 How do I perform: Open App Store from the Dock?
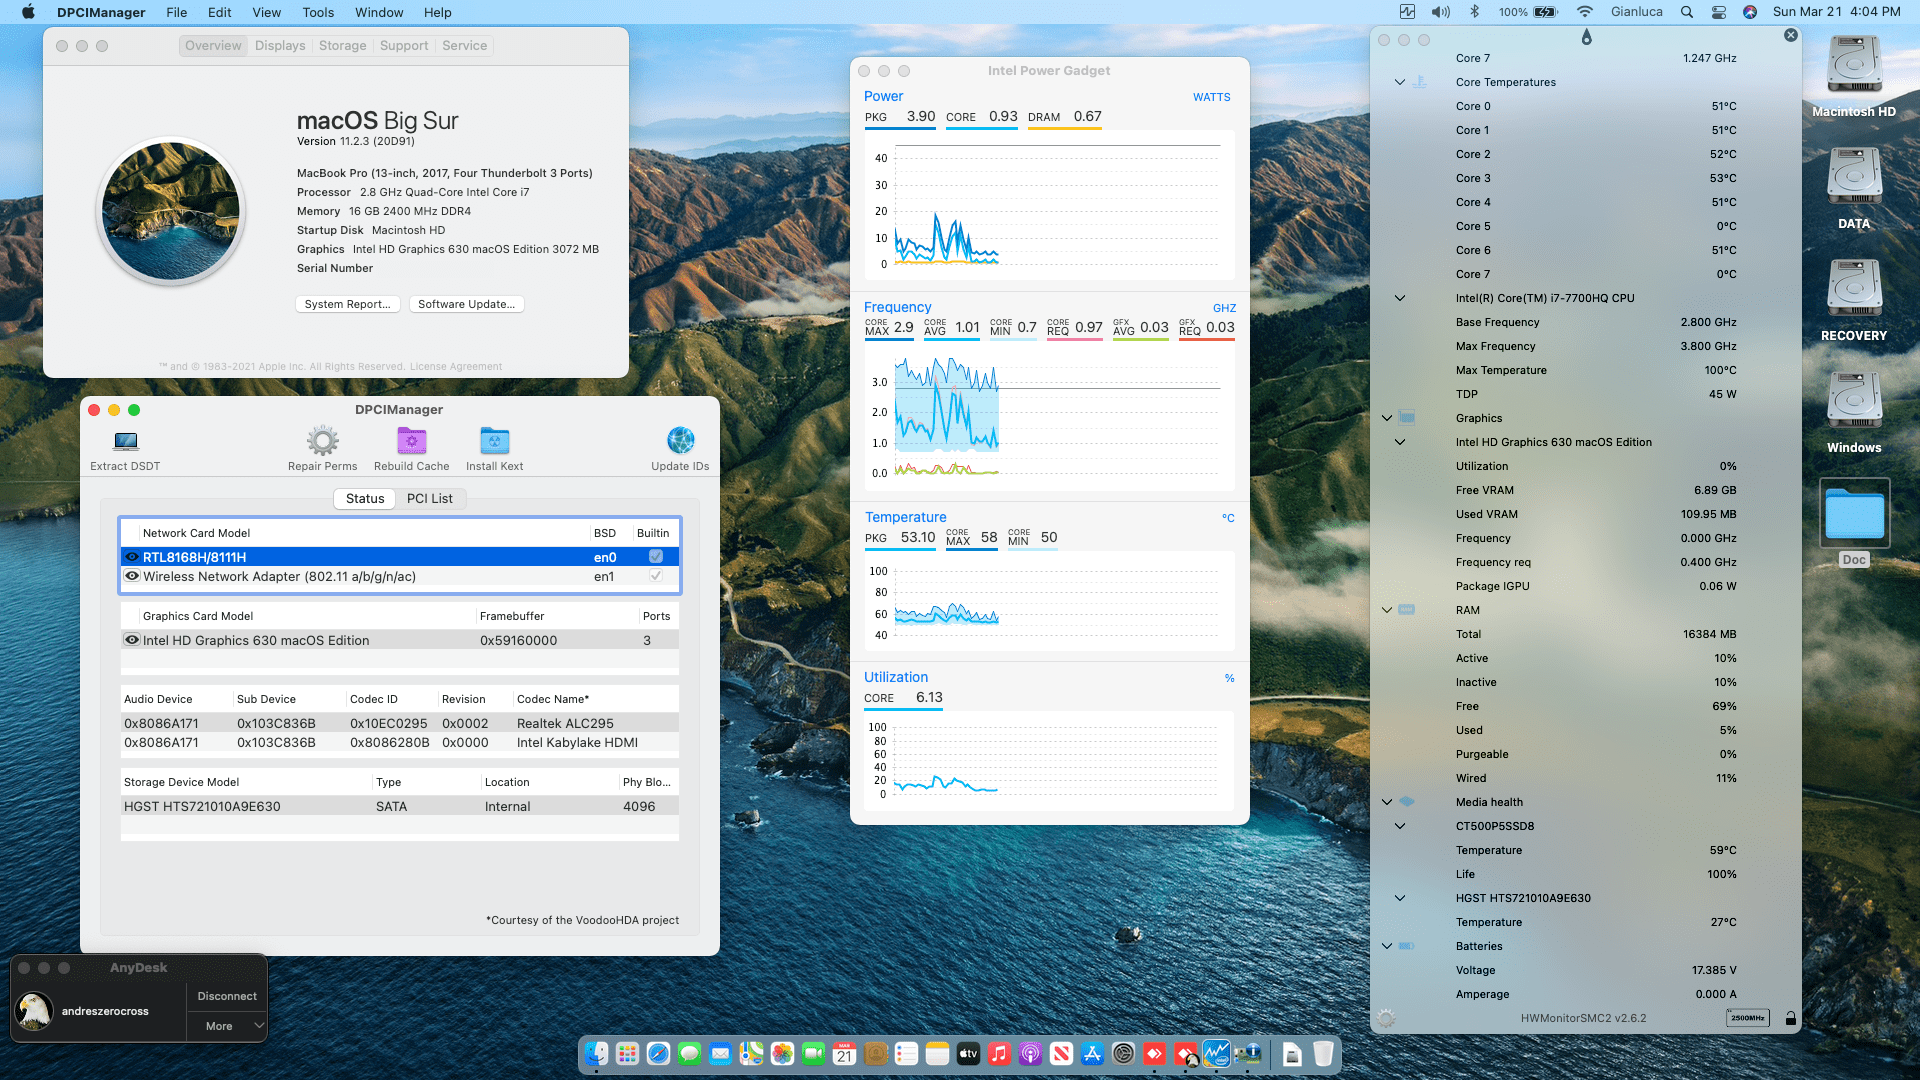1092,1053
